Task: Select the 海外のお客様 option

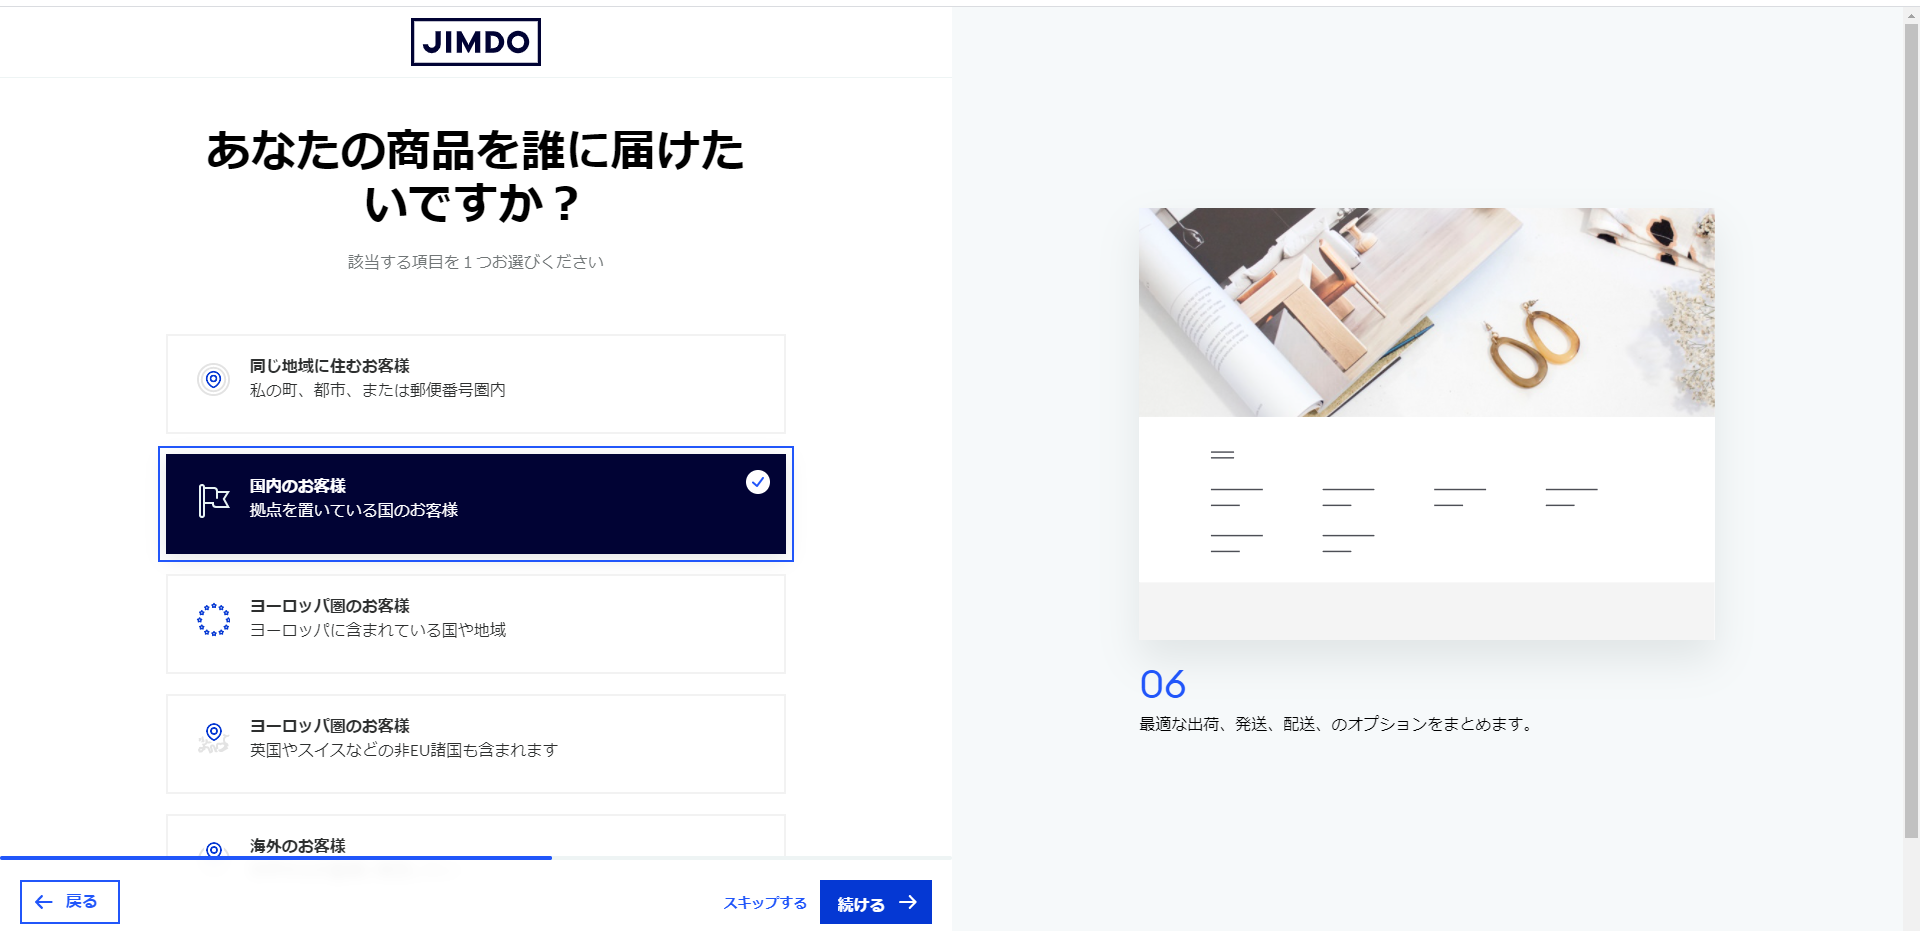Action: coord(476,838)
